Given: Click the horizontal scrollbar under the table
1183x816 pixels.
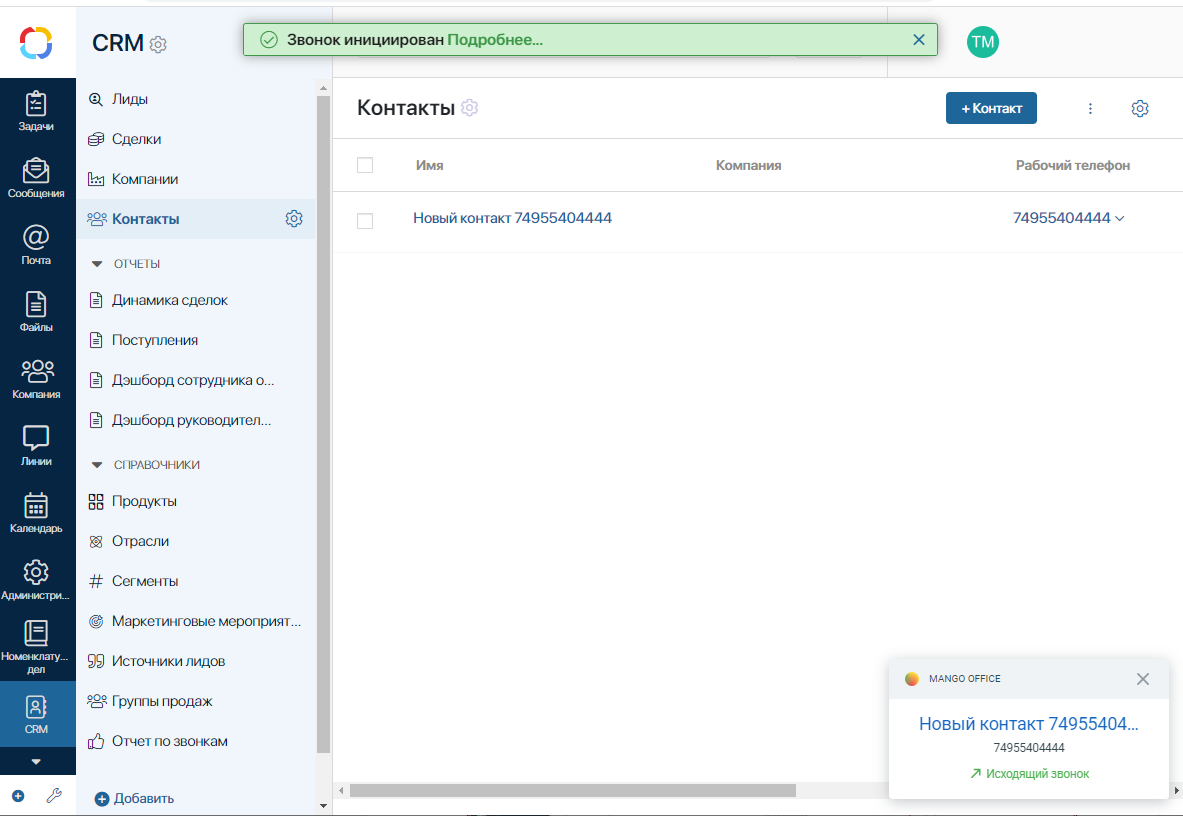Looking at the screenshot, I should (573, 790).
